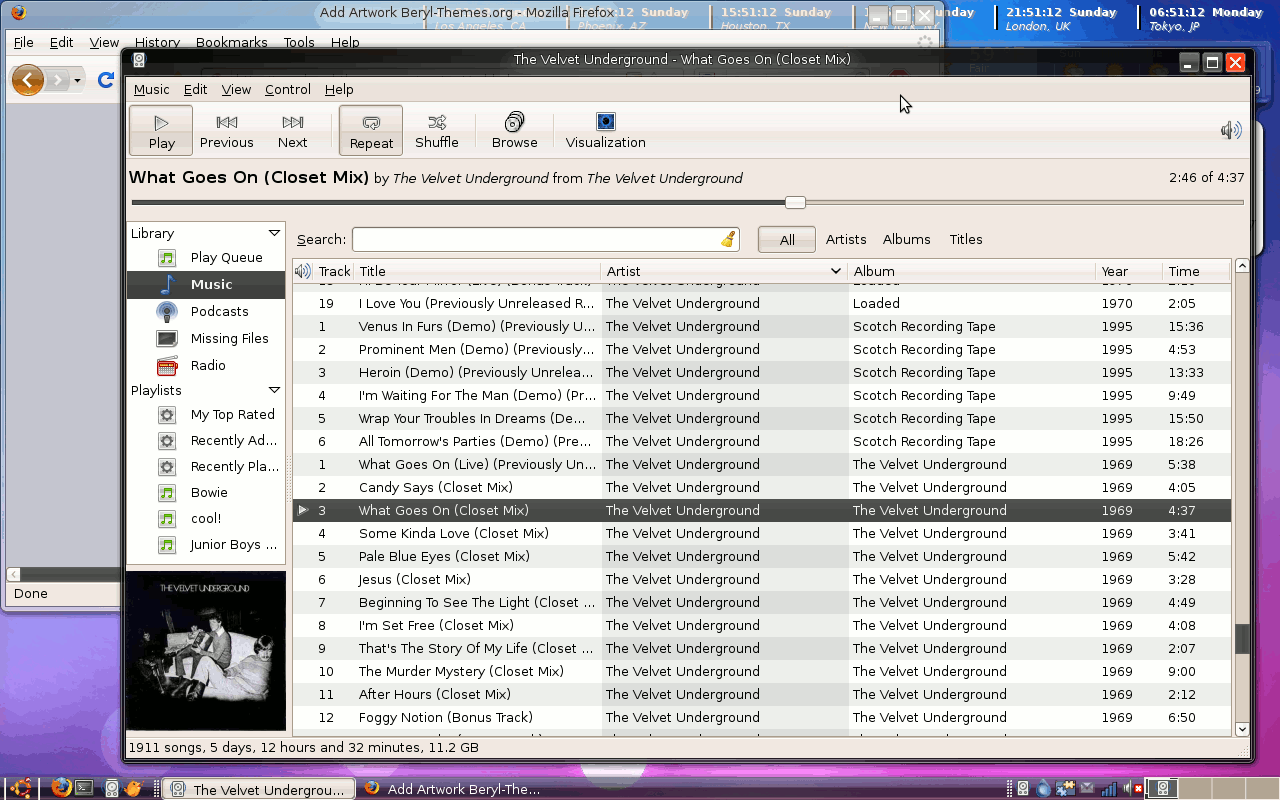Select the song Candy Says (Closet Mix)
The width and height of the screenshot is (1280, 800).
pyautogui.click(x=761, y=487)
